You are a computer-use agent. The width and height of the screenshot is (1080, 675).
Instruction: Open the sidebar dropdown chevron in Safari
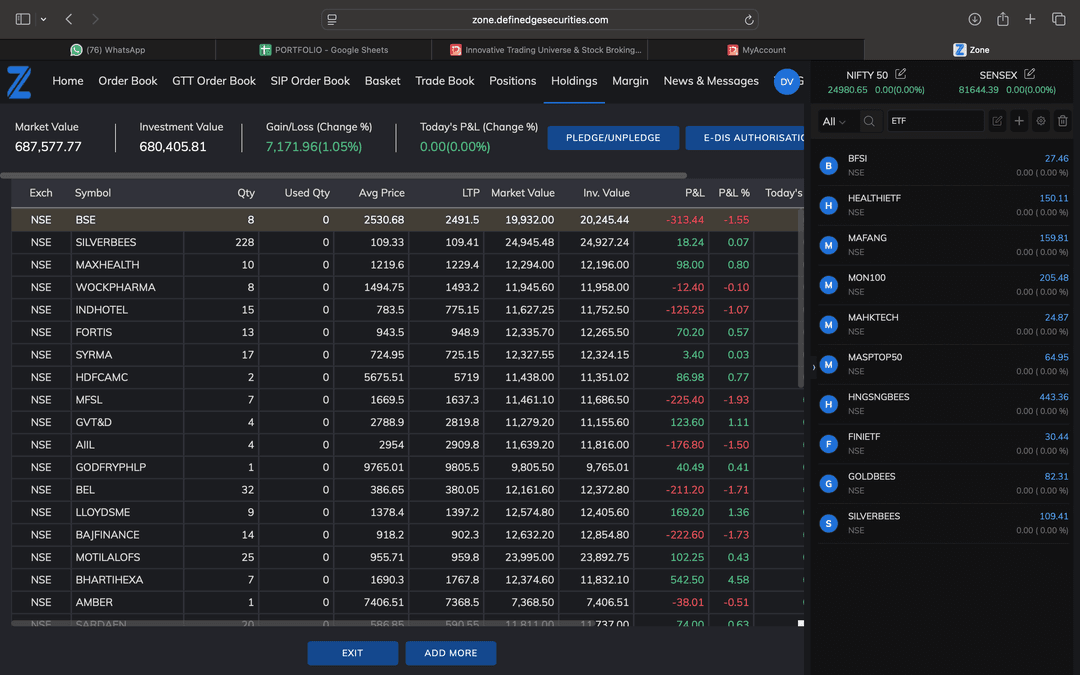[43, 19]
